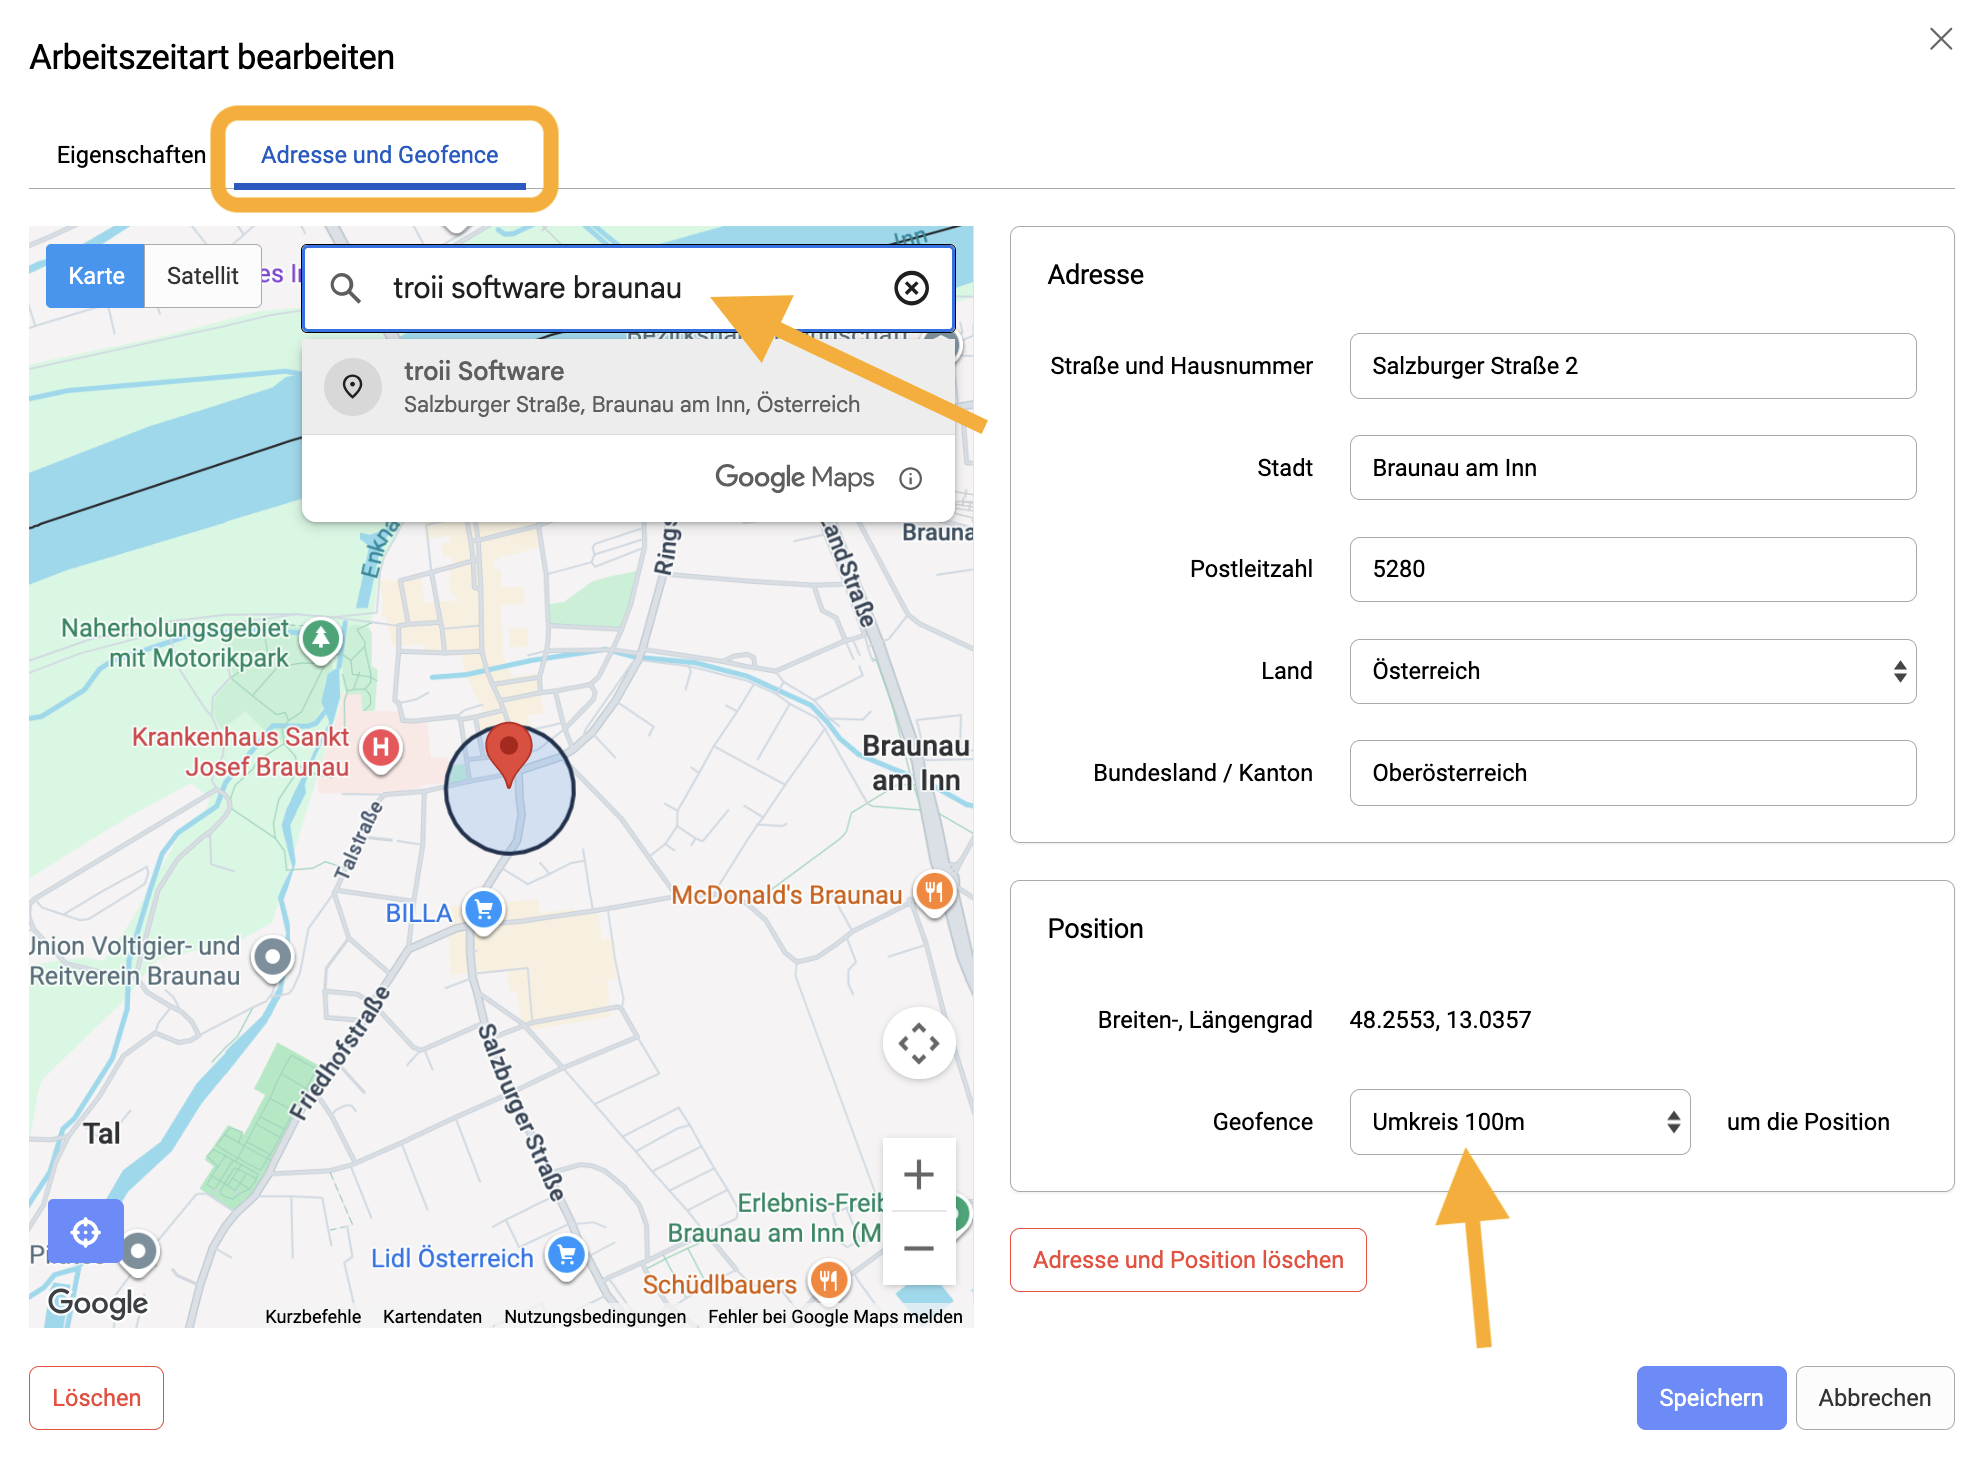Viewport: 1984px width, 1458px height.
Task: Clear the map search field with X icon
Action: 911,288
